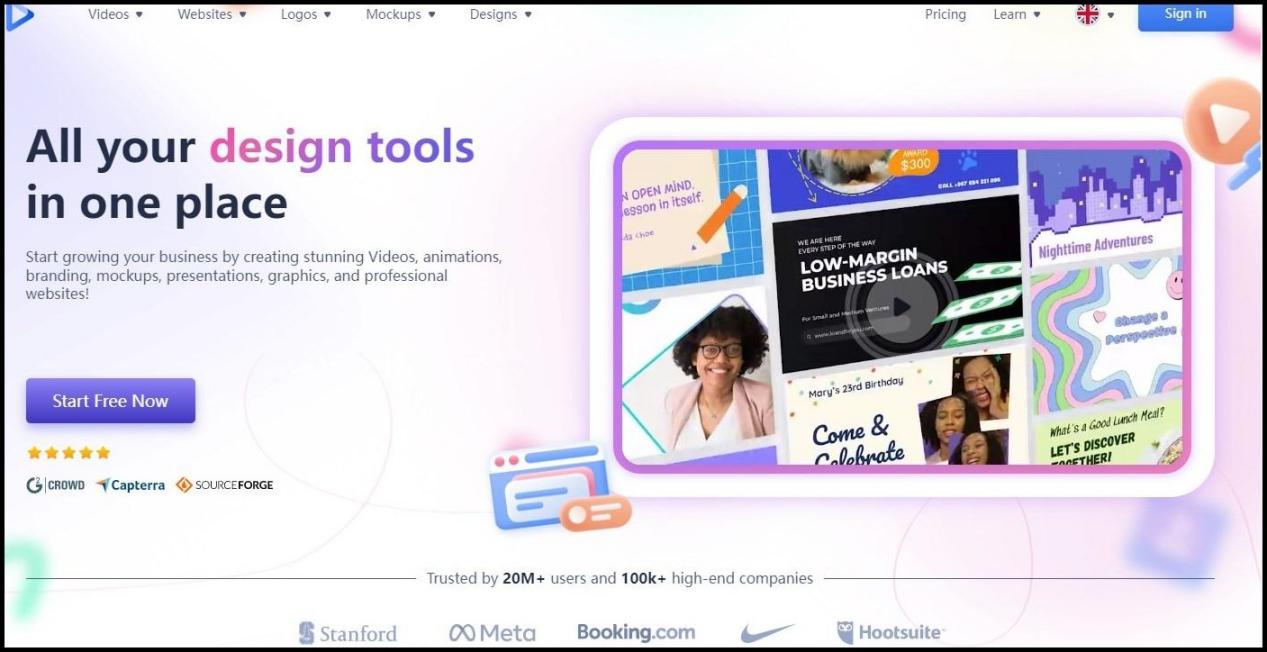
Task: Open the Mockups menu
Action: pyautogui.click(x=400, y=14)
